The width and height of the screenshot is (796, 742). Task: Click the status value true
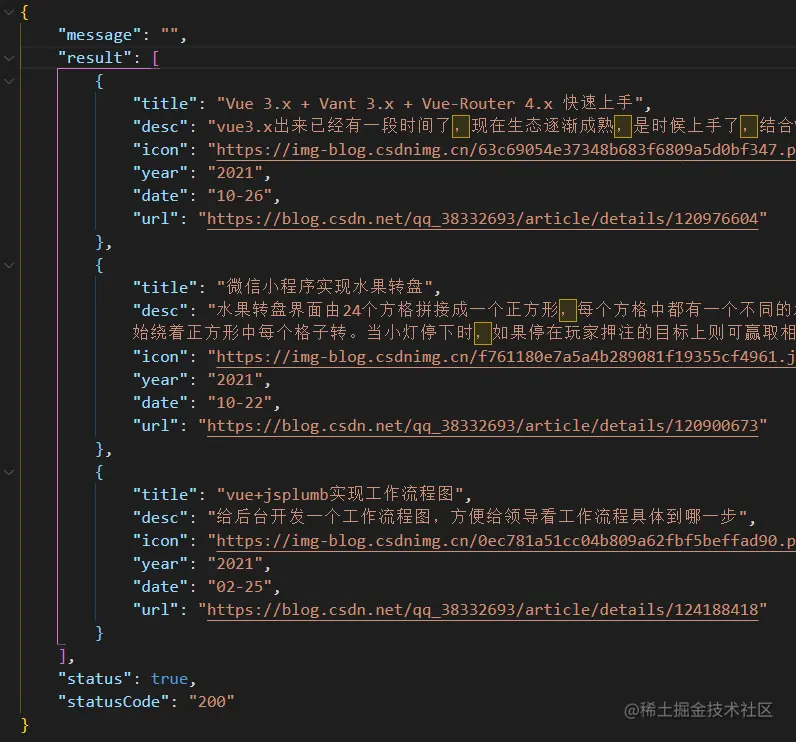pyautogui.click(x=169, y=679)
